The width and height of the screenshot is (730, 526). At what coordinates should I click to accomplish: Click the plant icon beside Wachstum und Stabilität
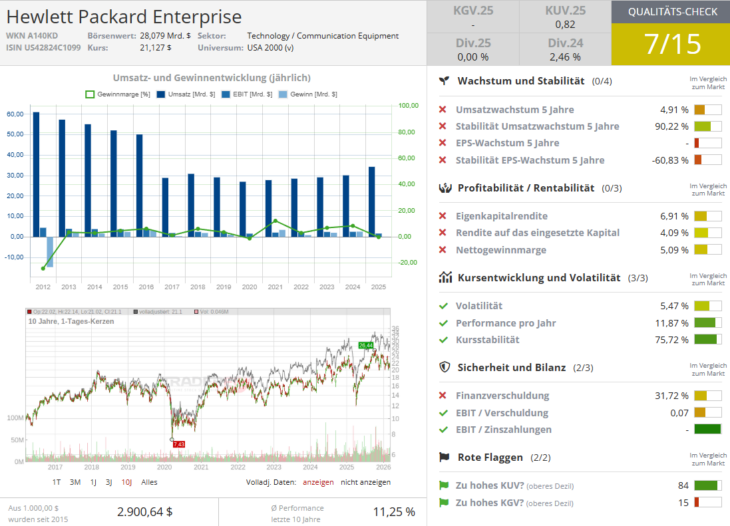tap(443, 80)
